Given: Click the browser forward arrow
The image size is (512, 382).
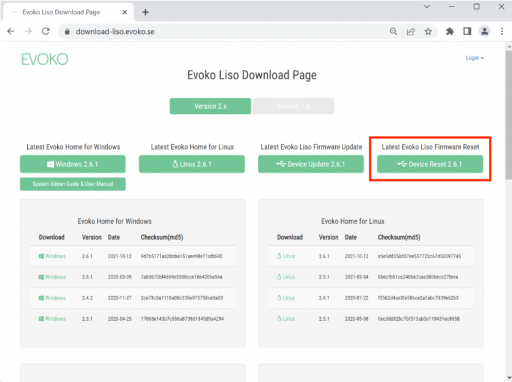Looking at the screenshot, I should pos(28,31).
